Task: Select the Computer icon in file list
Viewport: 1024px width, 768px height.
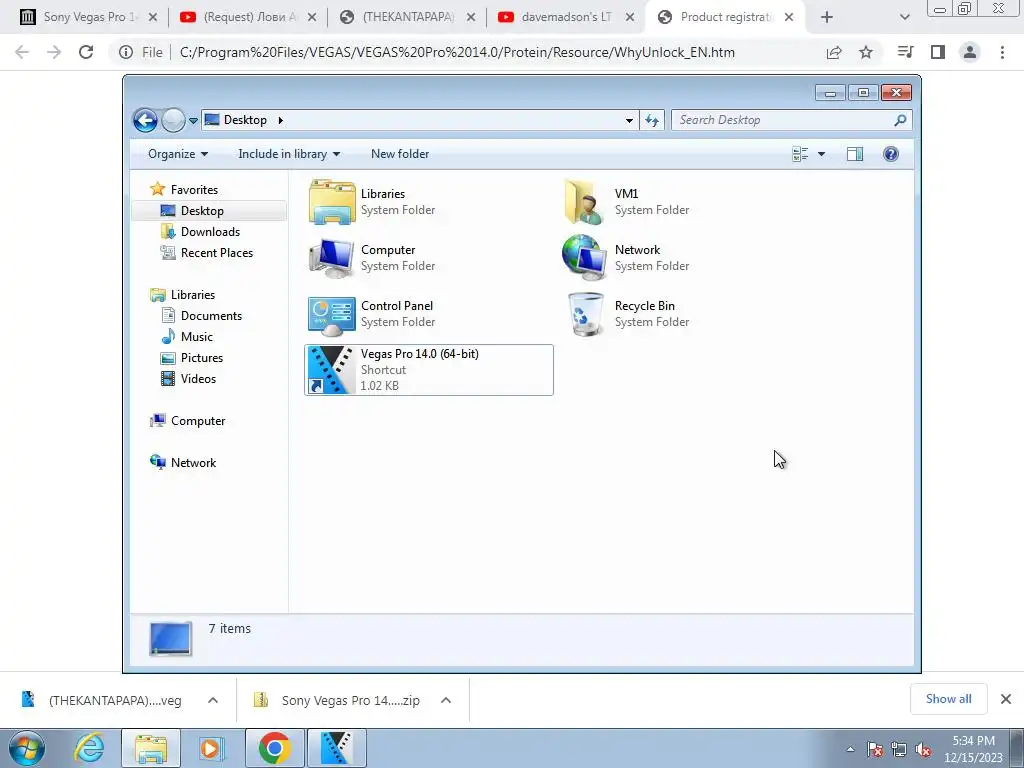Action: pos(332,258)
